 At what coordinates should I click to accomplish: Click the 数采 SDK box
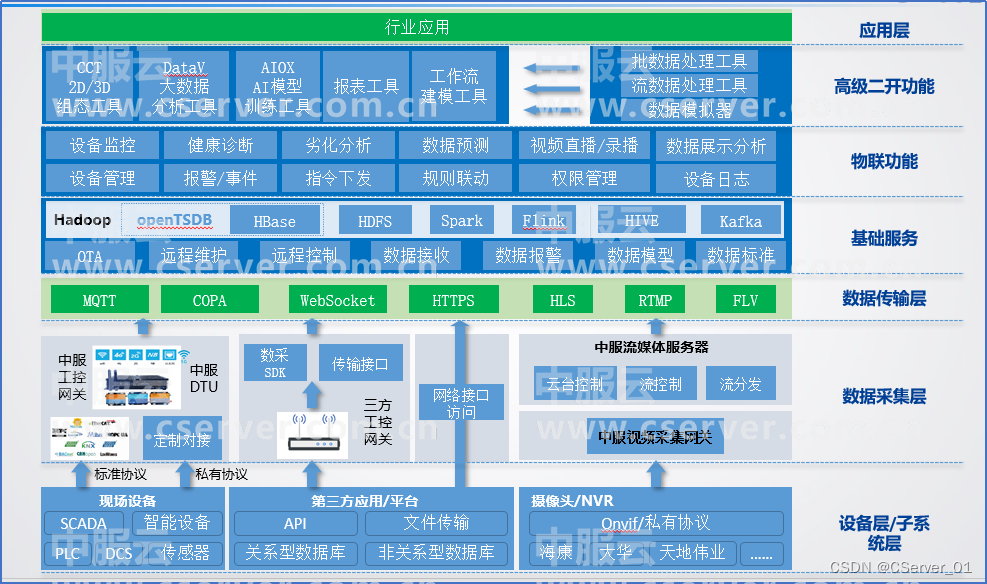tap(274, 363)
